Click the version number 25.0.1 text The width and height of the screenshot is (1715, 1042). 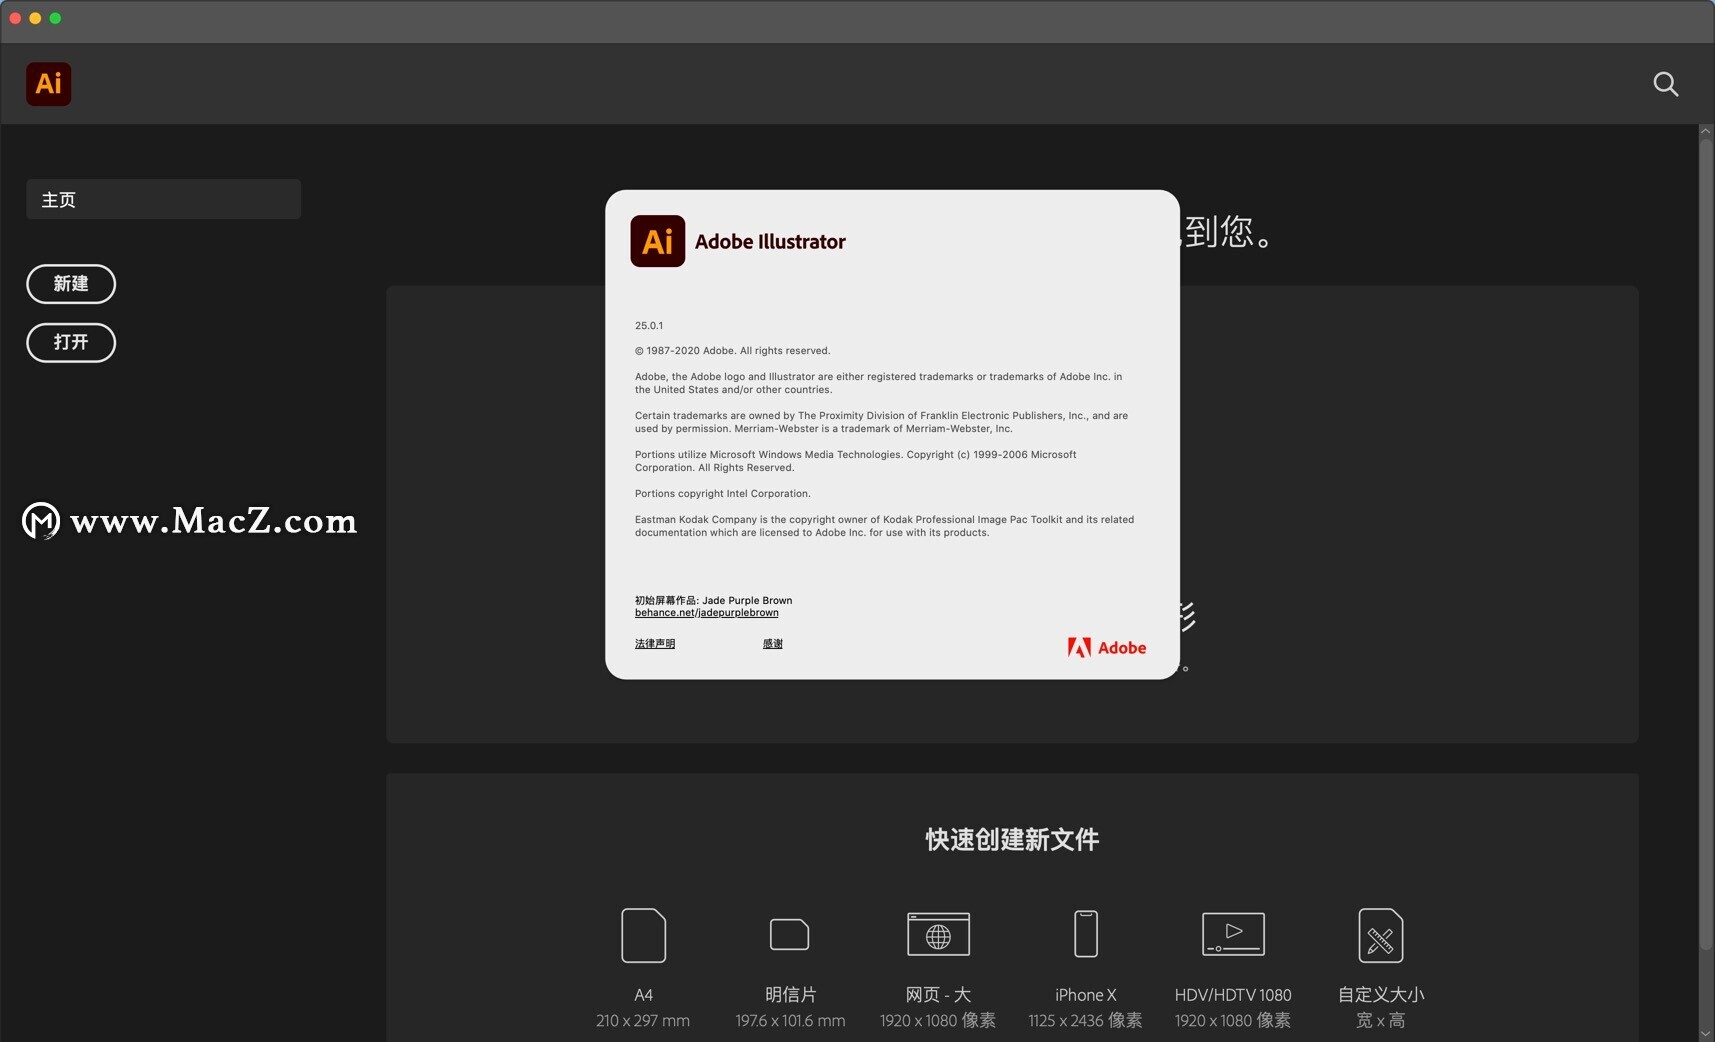pyautogui.click(x=649, y=326)
